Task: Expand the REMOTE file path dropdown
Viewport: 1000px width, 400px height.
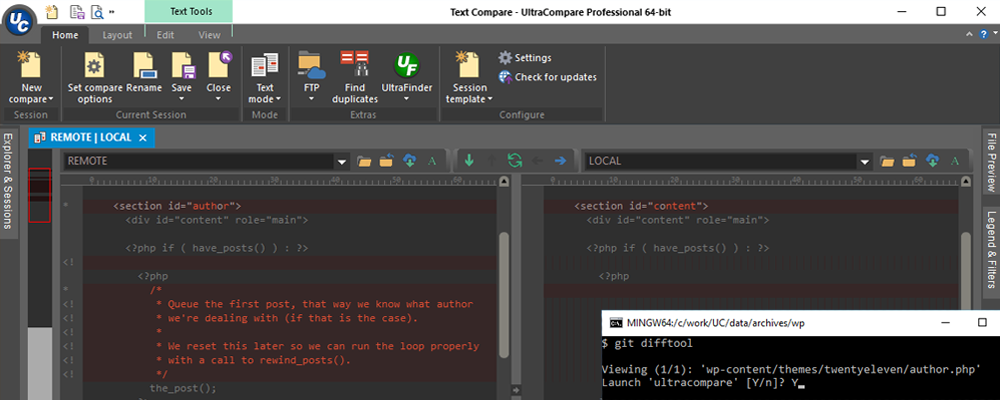Action: pos(342,160)
